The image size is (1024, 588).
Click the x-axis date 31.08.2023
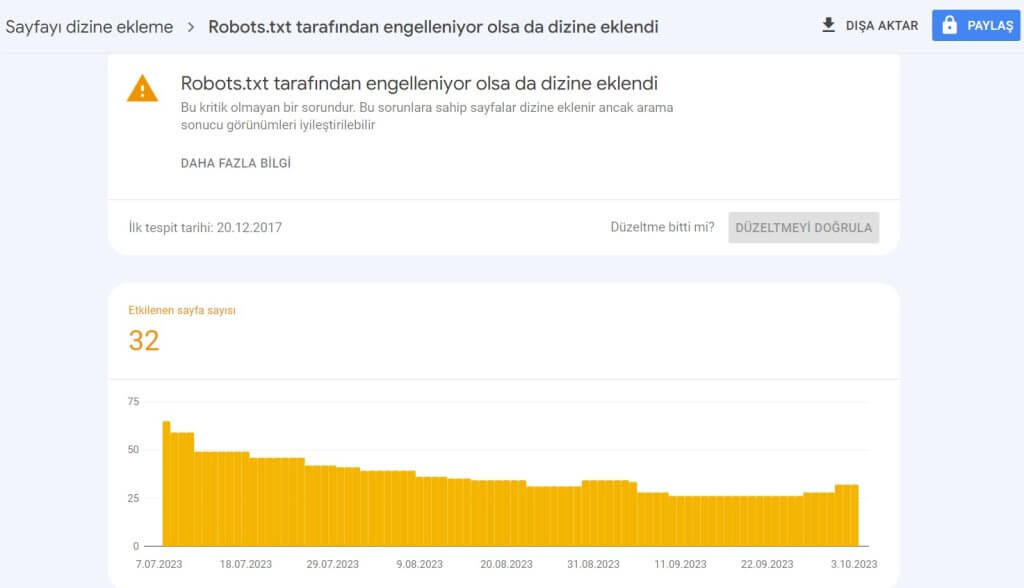[593, 564]
